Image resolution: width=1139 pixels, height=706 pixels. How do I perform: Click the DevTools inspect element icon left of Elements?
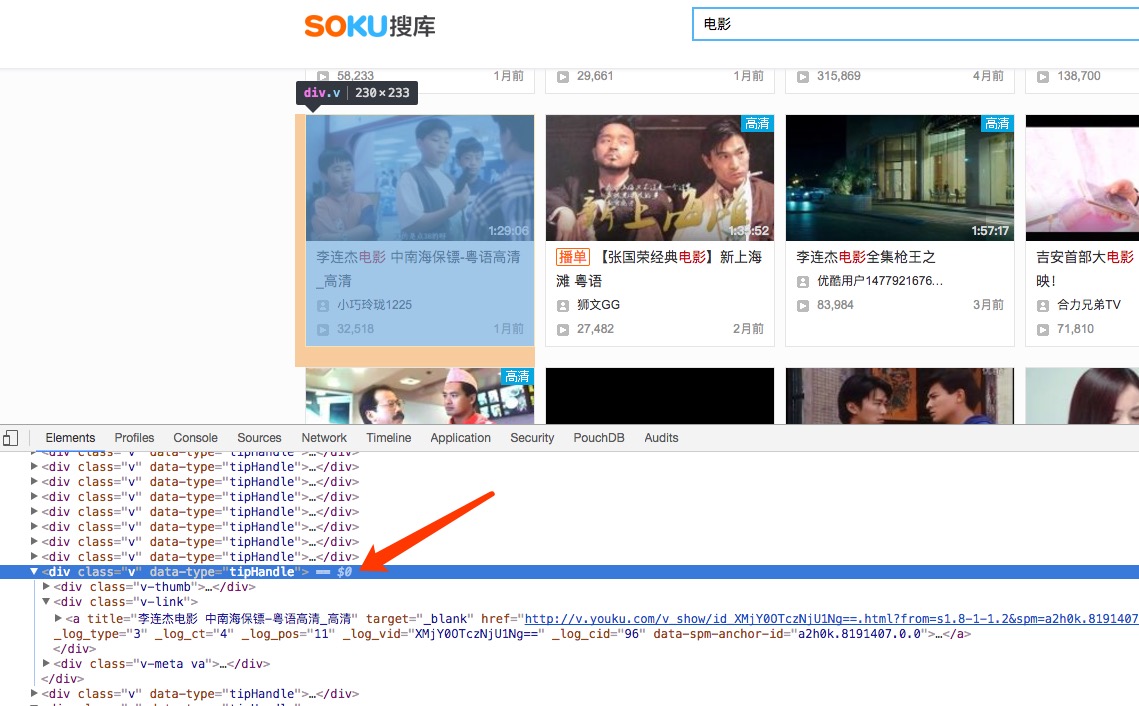(x=11, y=438)
